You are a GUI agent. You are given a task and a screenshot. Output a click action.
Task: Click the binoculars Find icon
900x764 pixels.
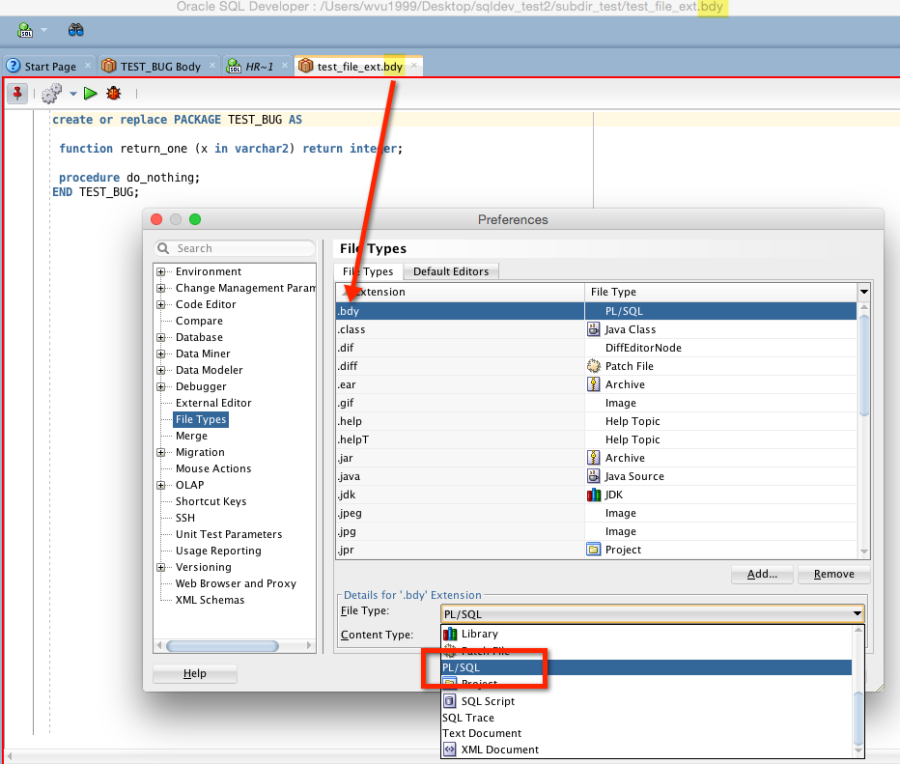coord(76,30)
